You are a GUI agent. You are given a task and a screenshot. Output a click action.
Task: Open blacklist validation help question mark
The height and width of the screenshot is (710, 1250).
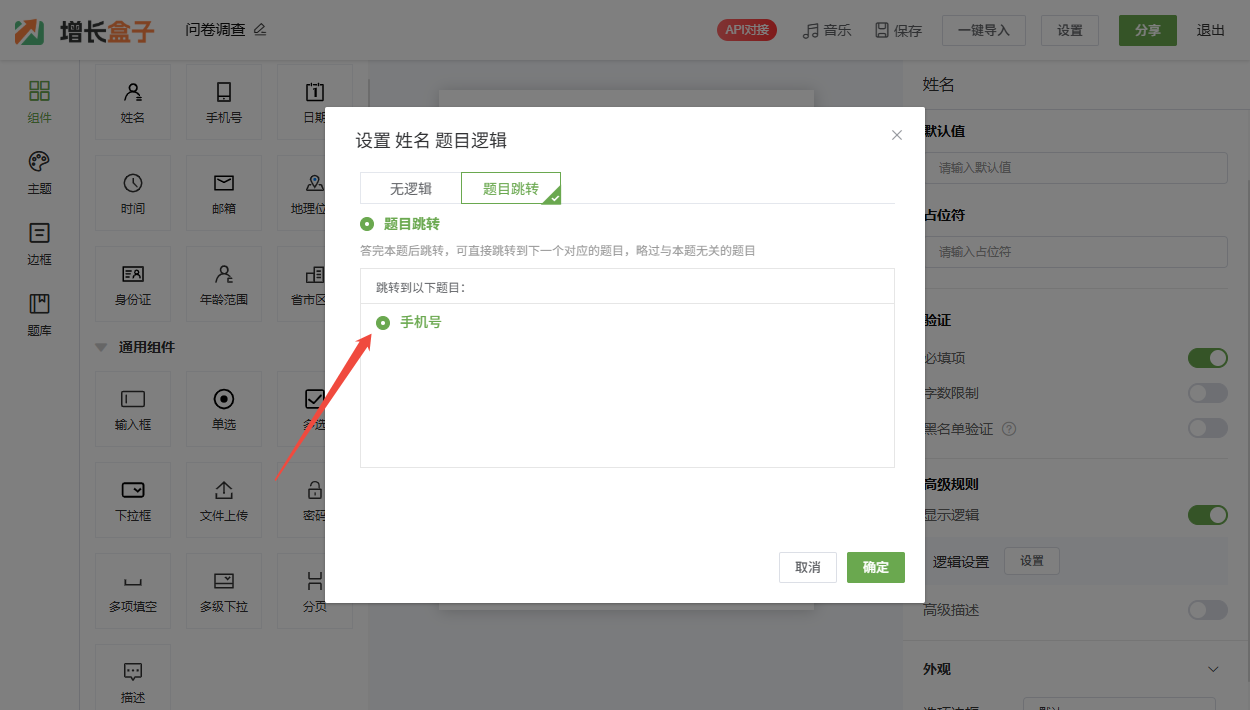(1009, 429)
